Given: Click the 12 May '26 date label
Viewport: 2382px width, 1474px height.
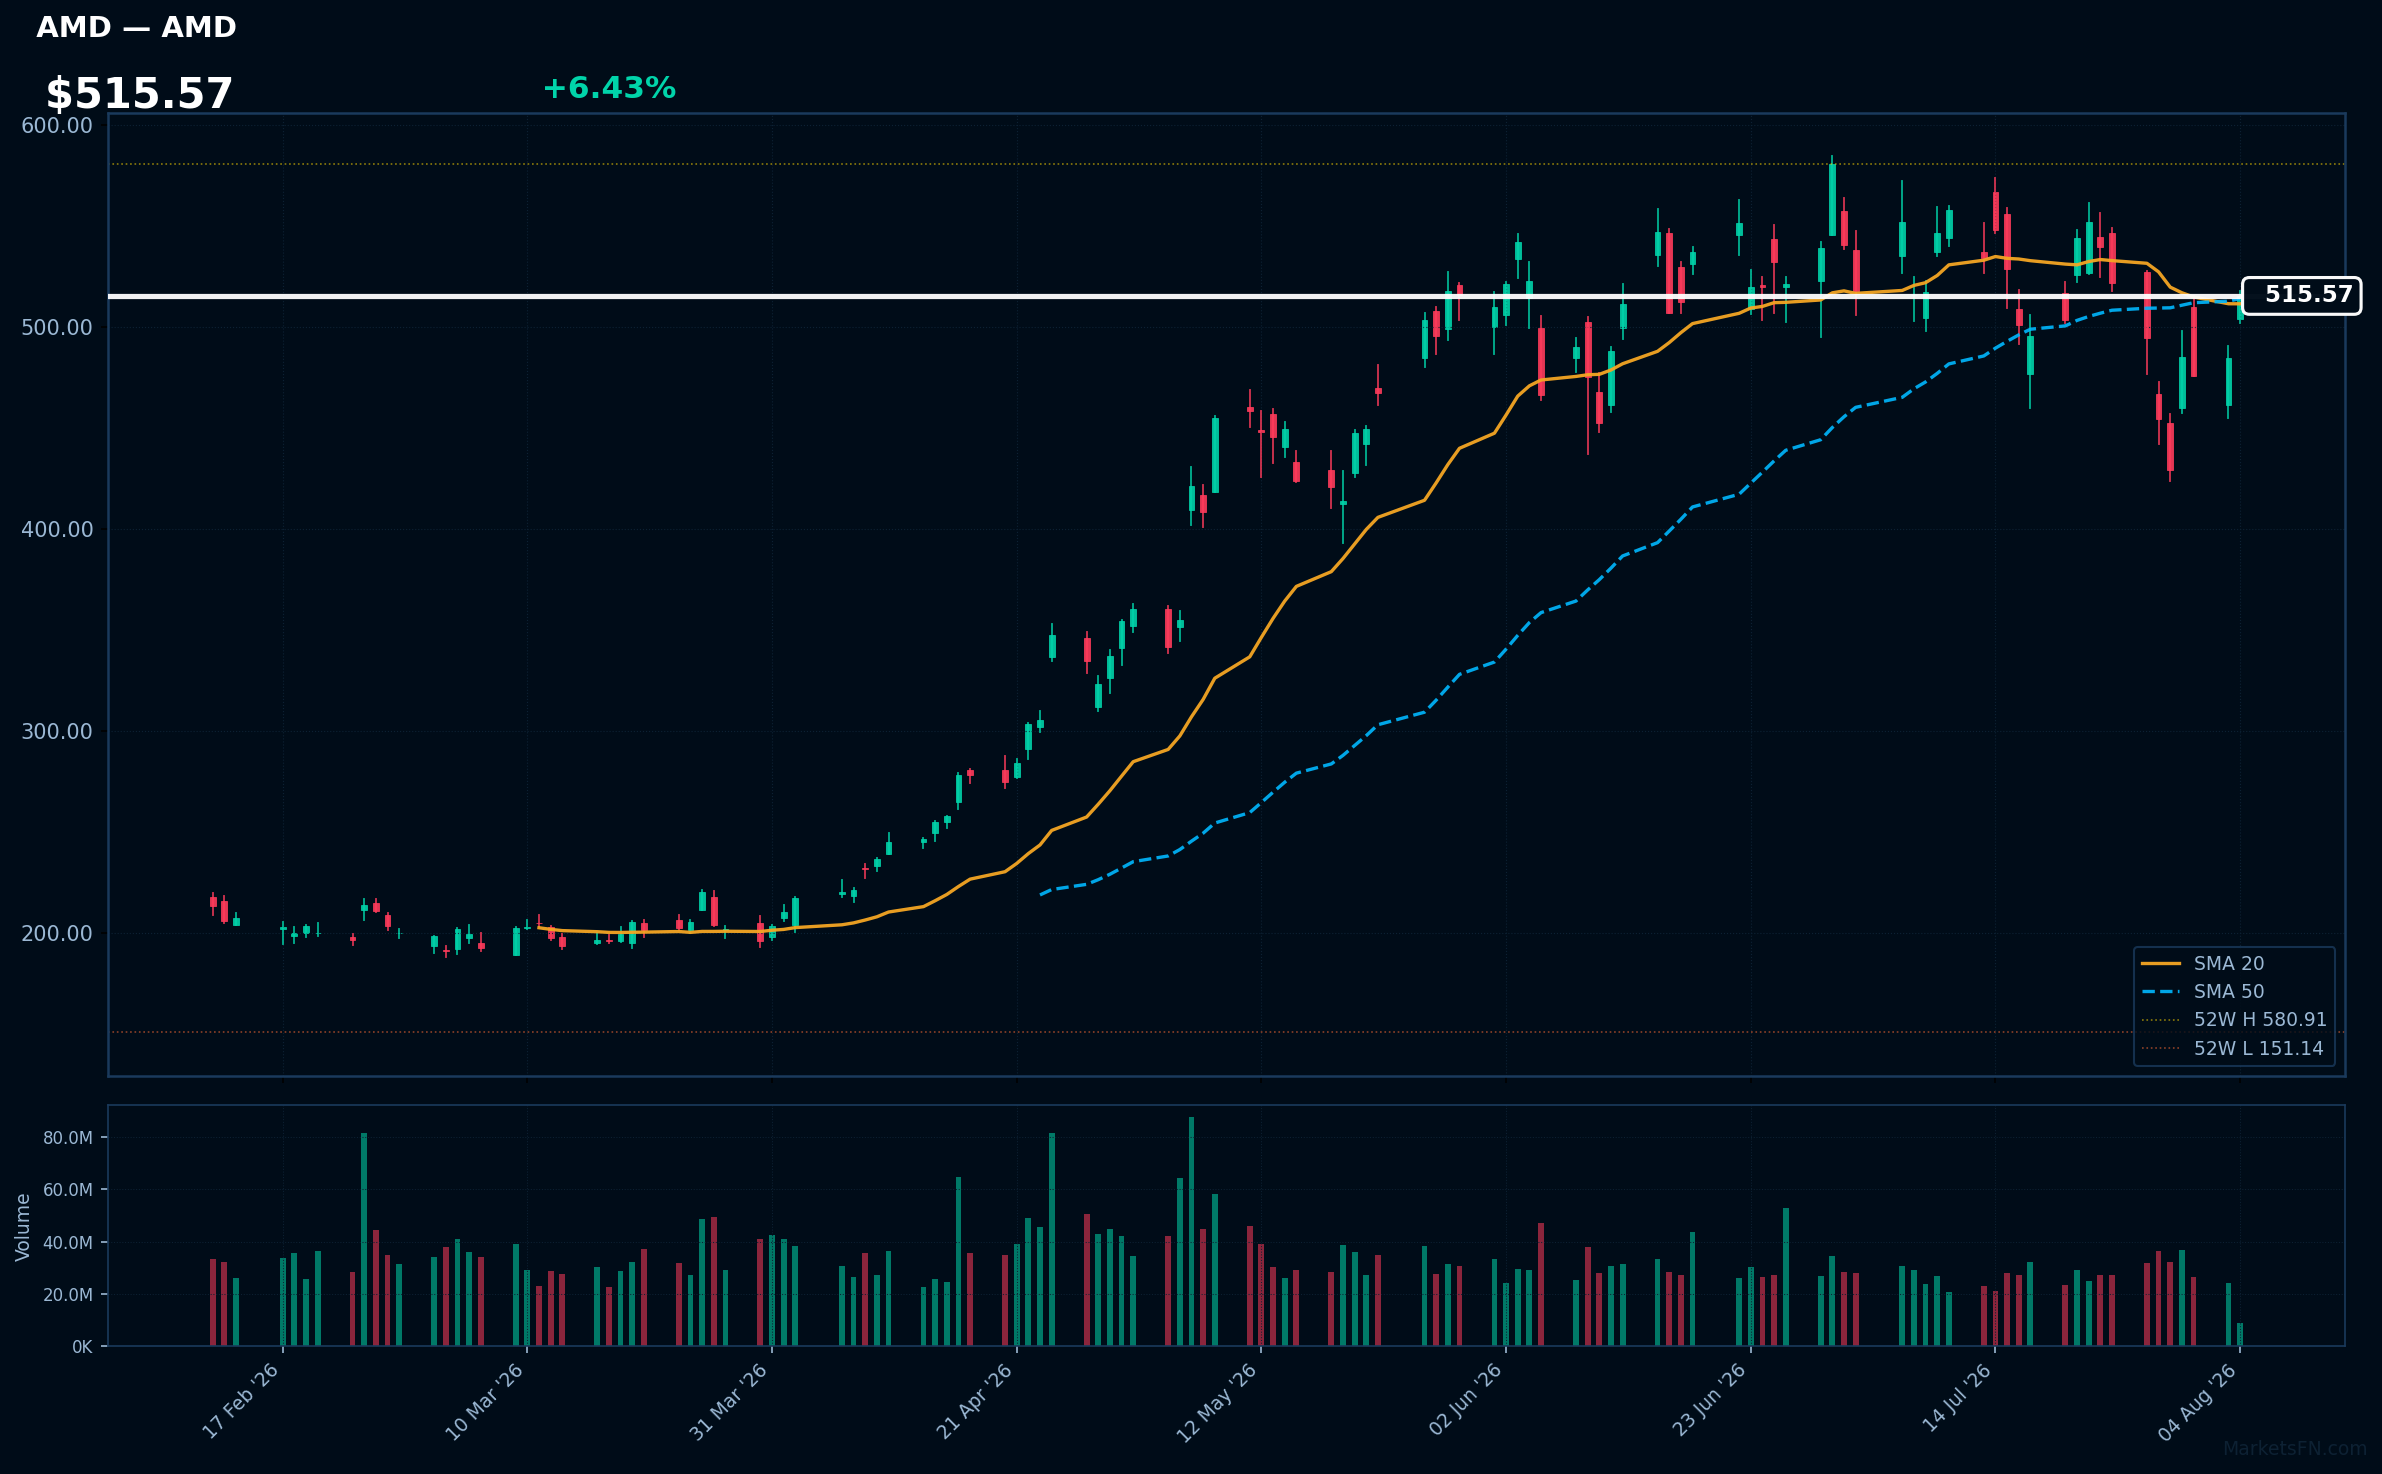Looking at the screenshot, I should pyautogui.click(x=1217, y=1402).
